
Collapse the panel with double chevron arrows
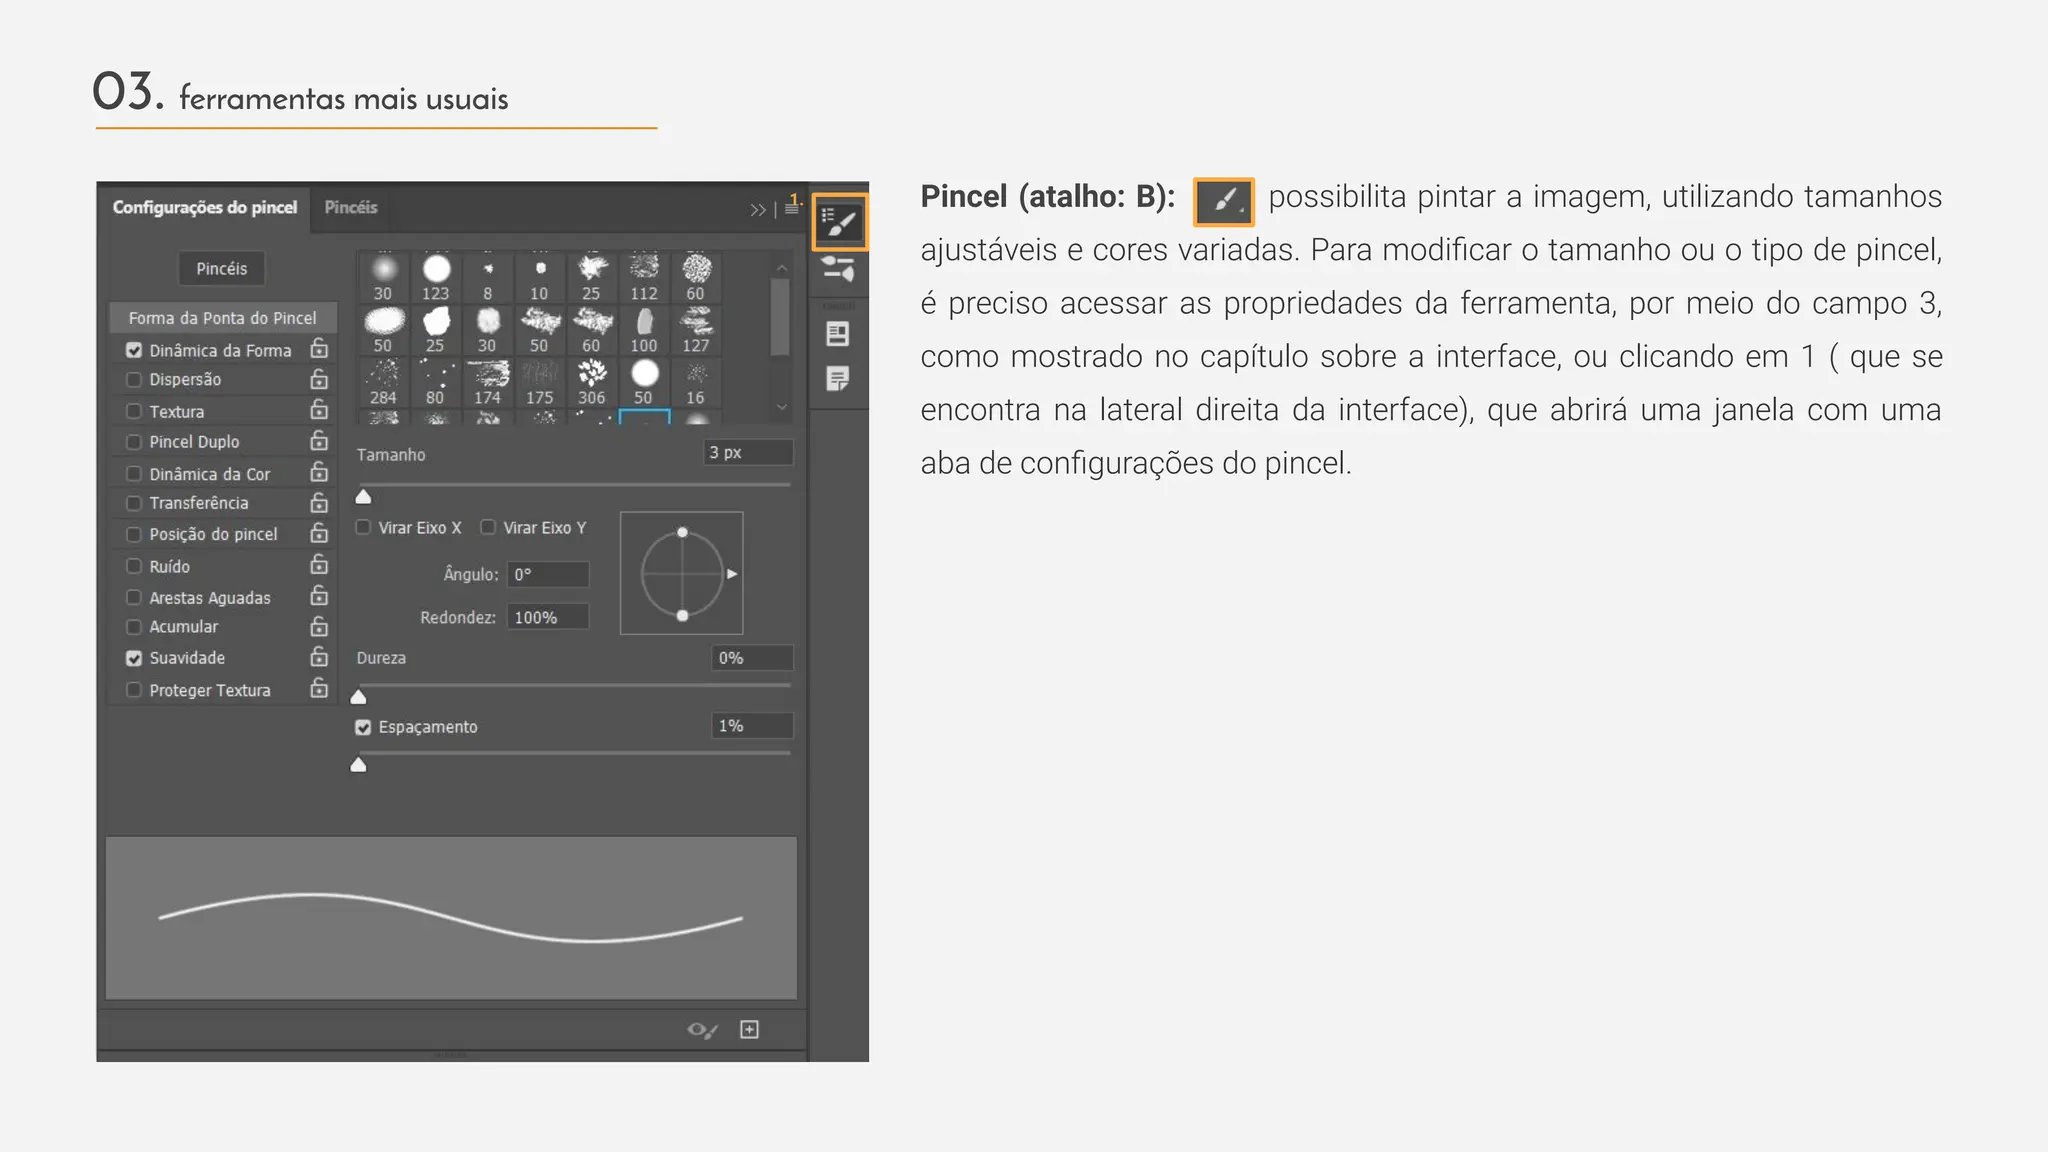(757, 210)
